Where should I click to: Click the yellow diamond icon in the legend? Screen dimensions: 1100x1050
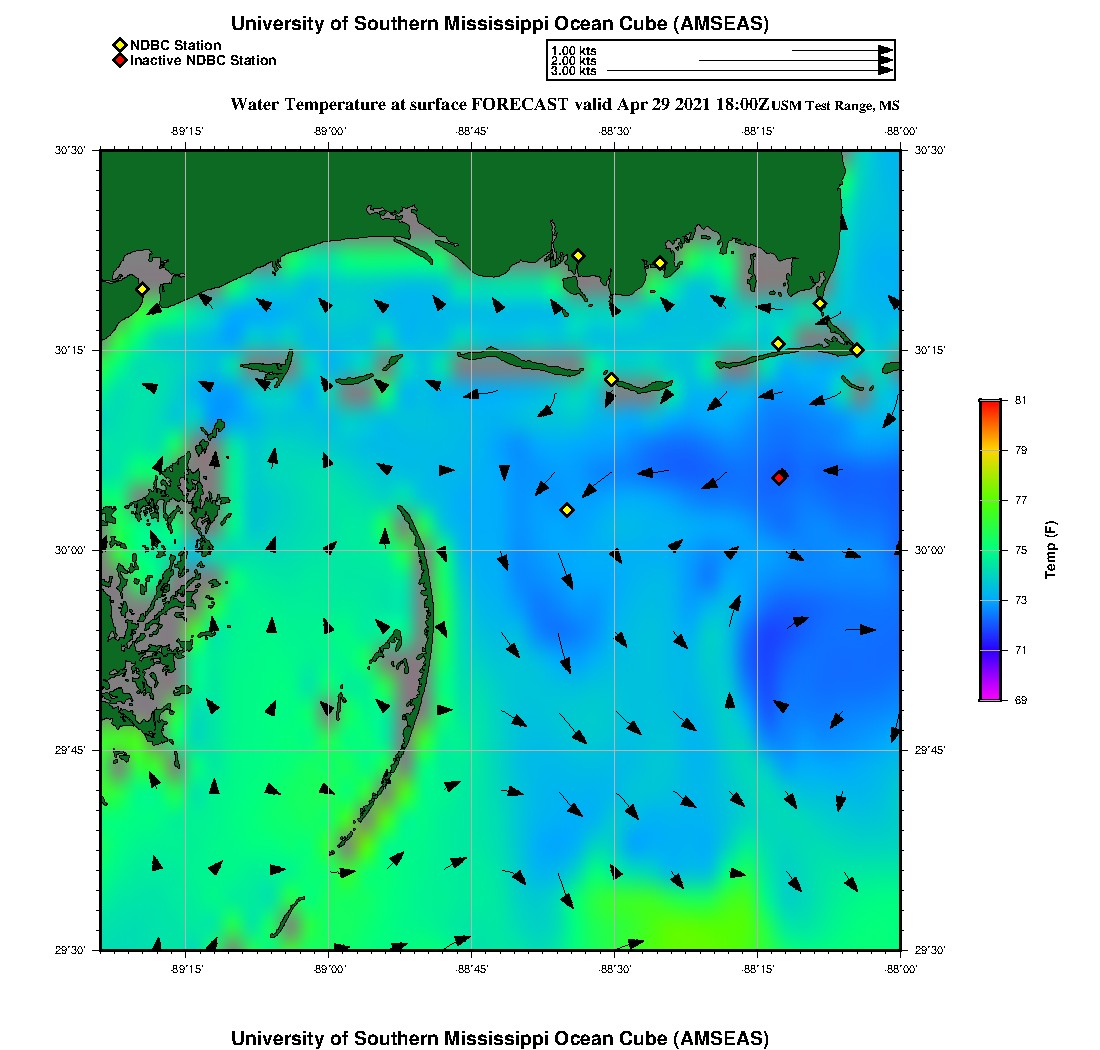pos(119,46)
